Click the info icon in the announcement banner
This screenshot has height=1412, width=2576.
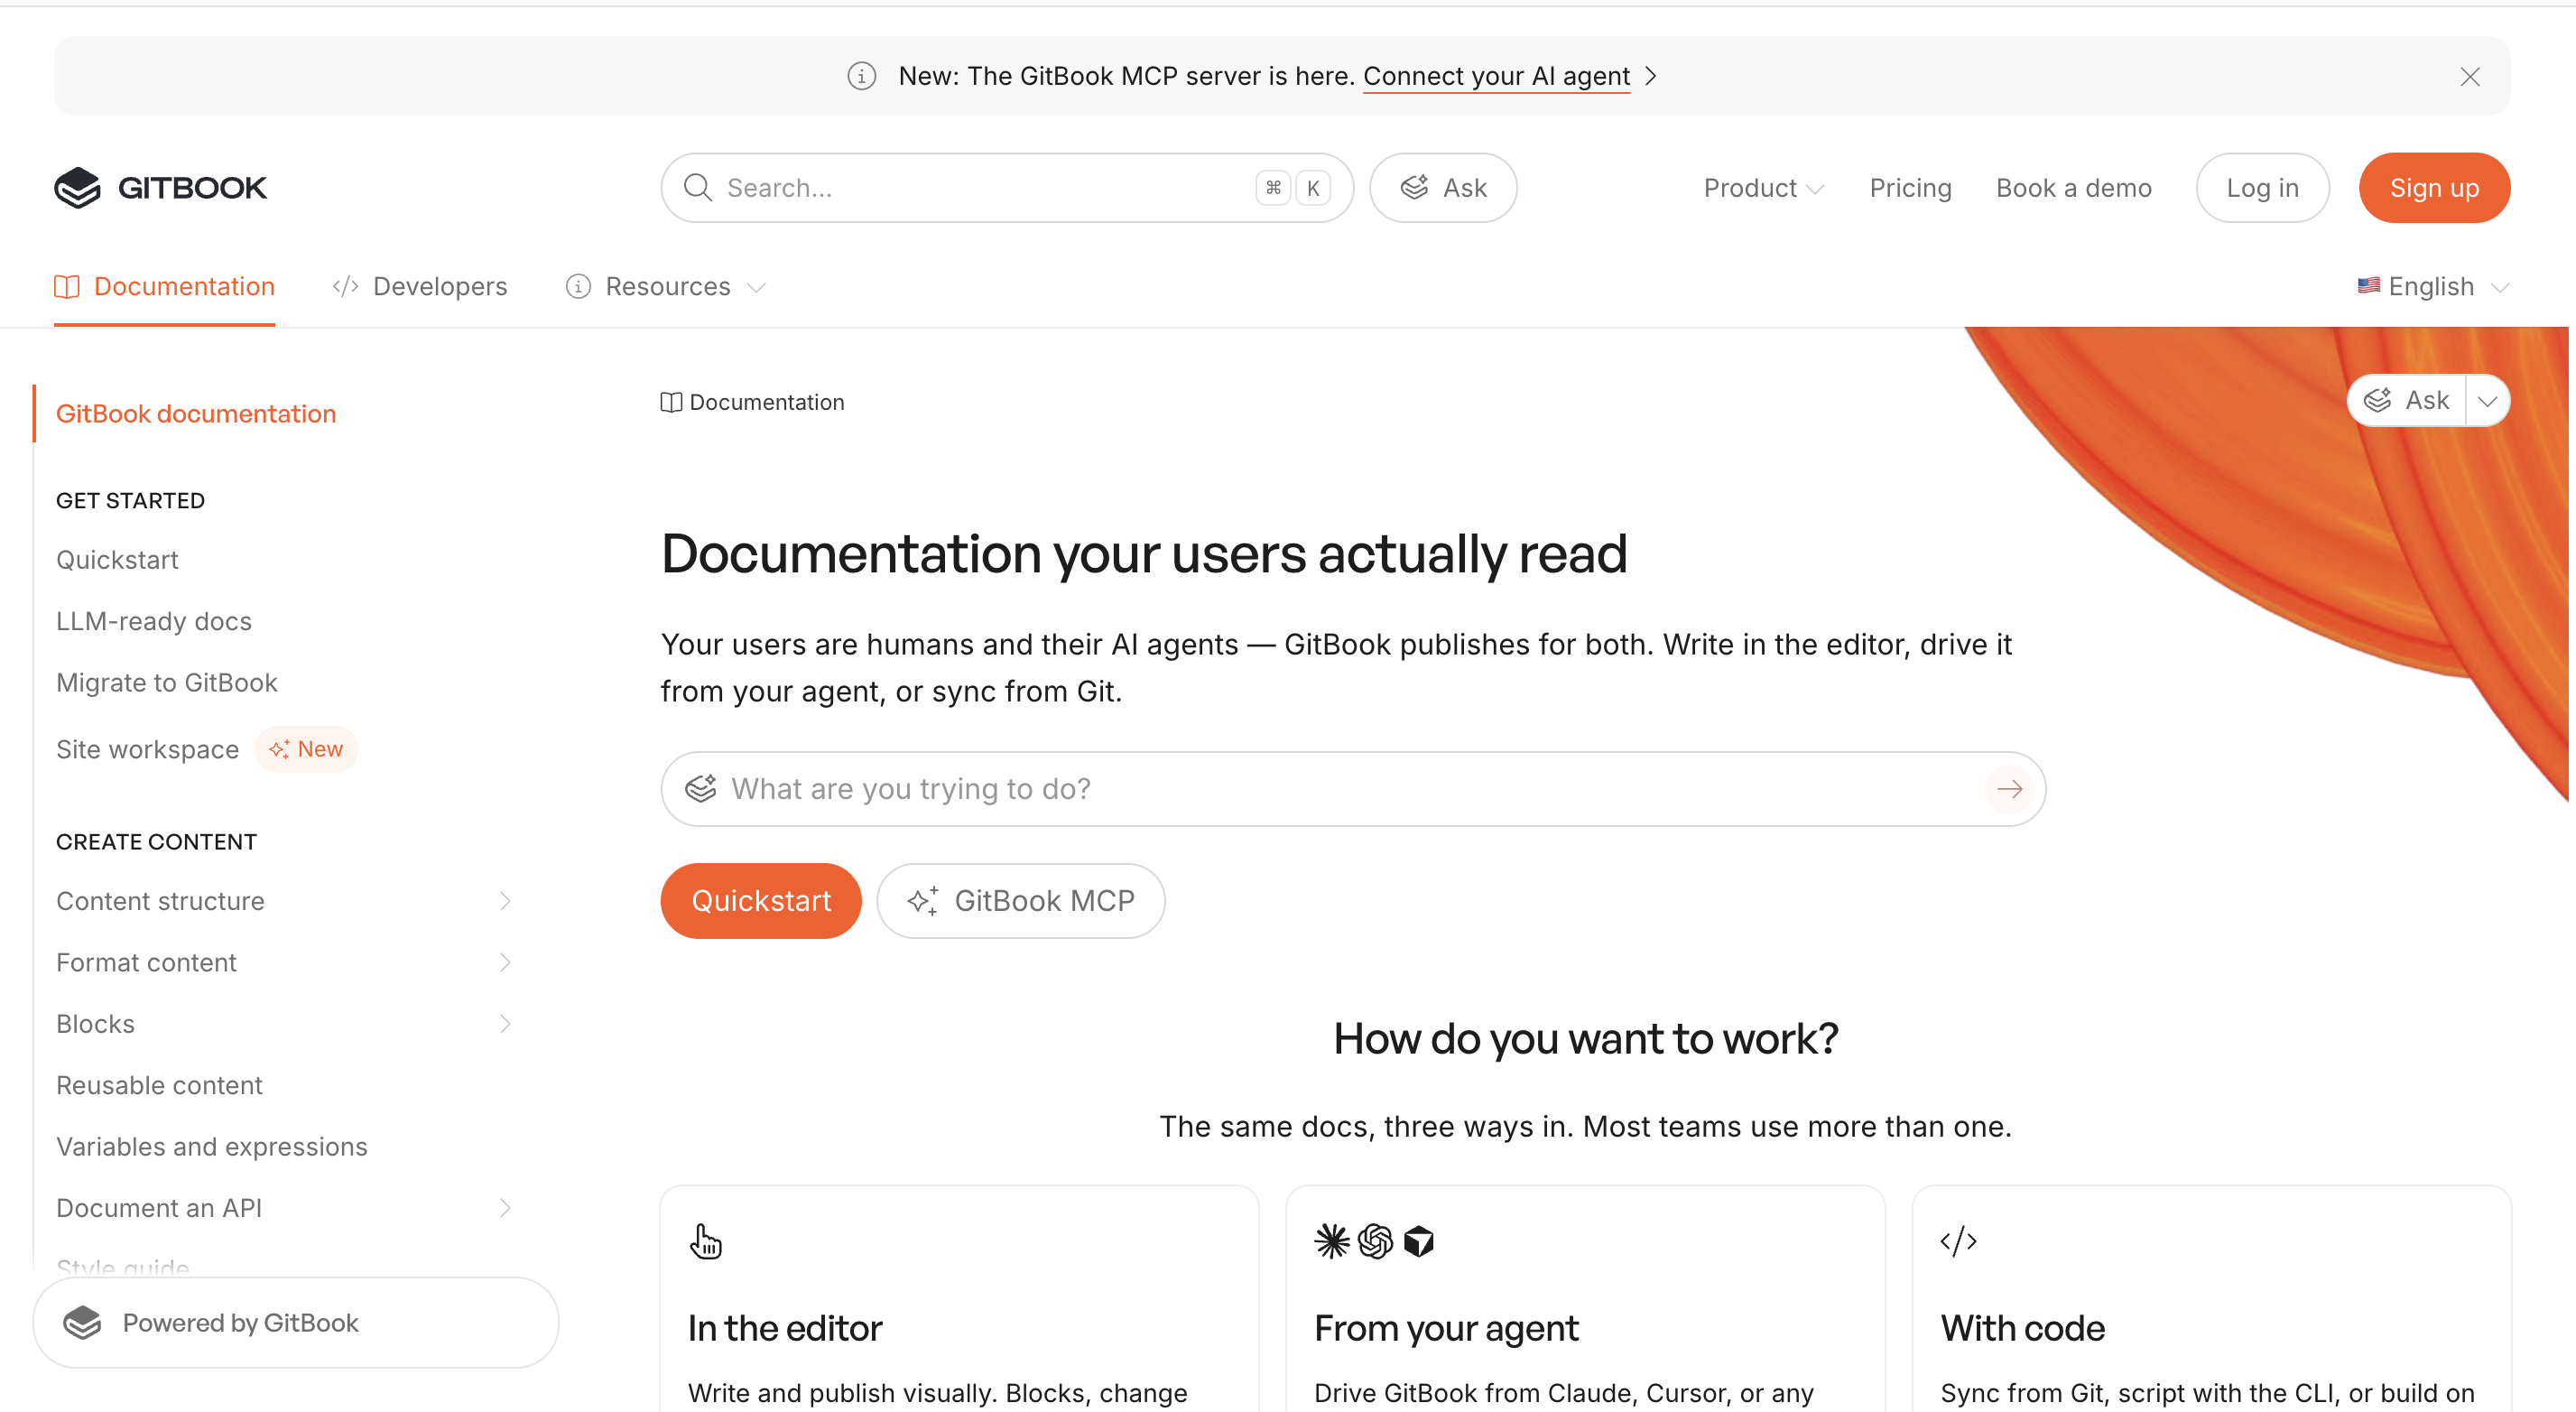[x=861, y=76]
